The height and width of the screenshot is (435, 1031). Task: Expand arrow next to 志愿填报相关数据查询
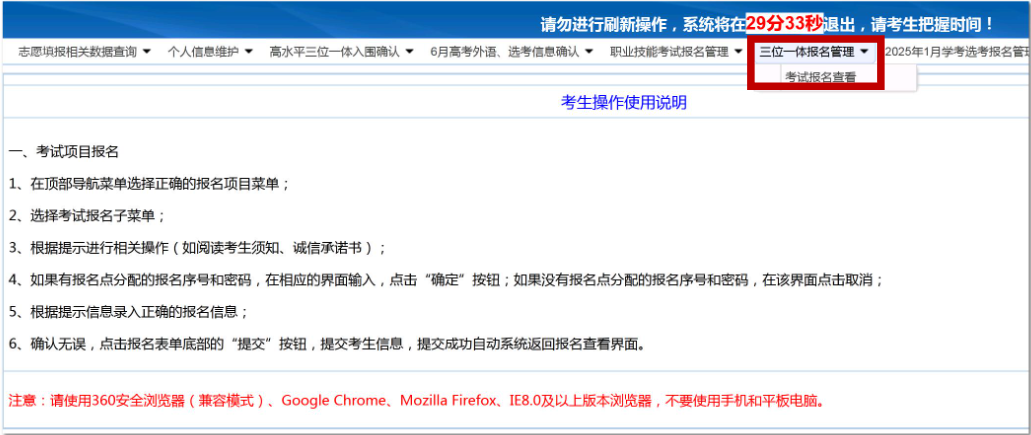click(x=147, y=51)
